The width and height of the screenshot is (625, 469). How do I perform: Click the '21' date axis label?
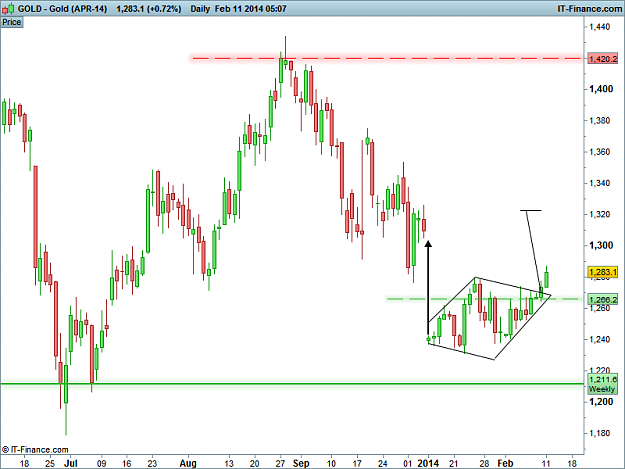click(x=454, y=463)
